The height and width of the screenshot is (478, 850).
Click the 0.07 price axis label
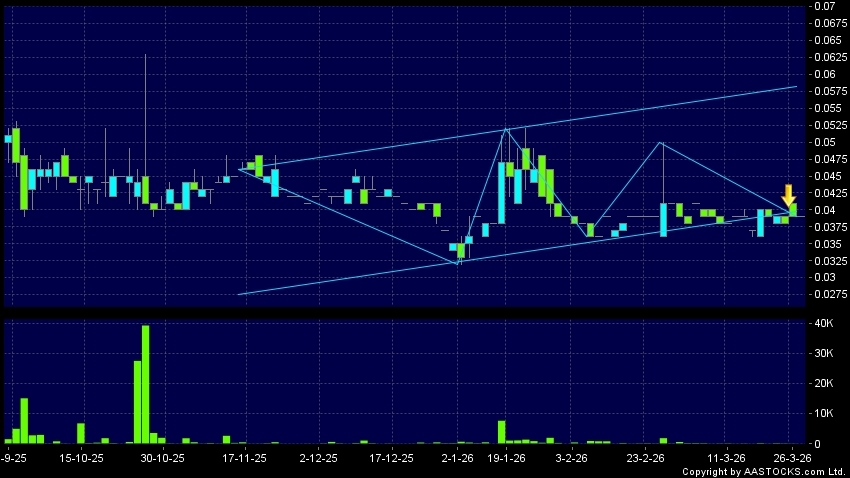click(826, 7)
